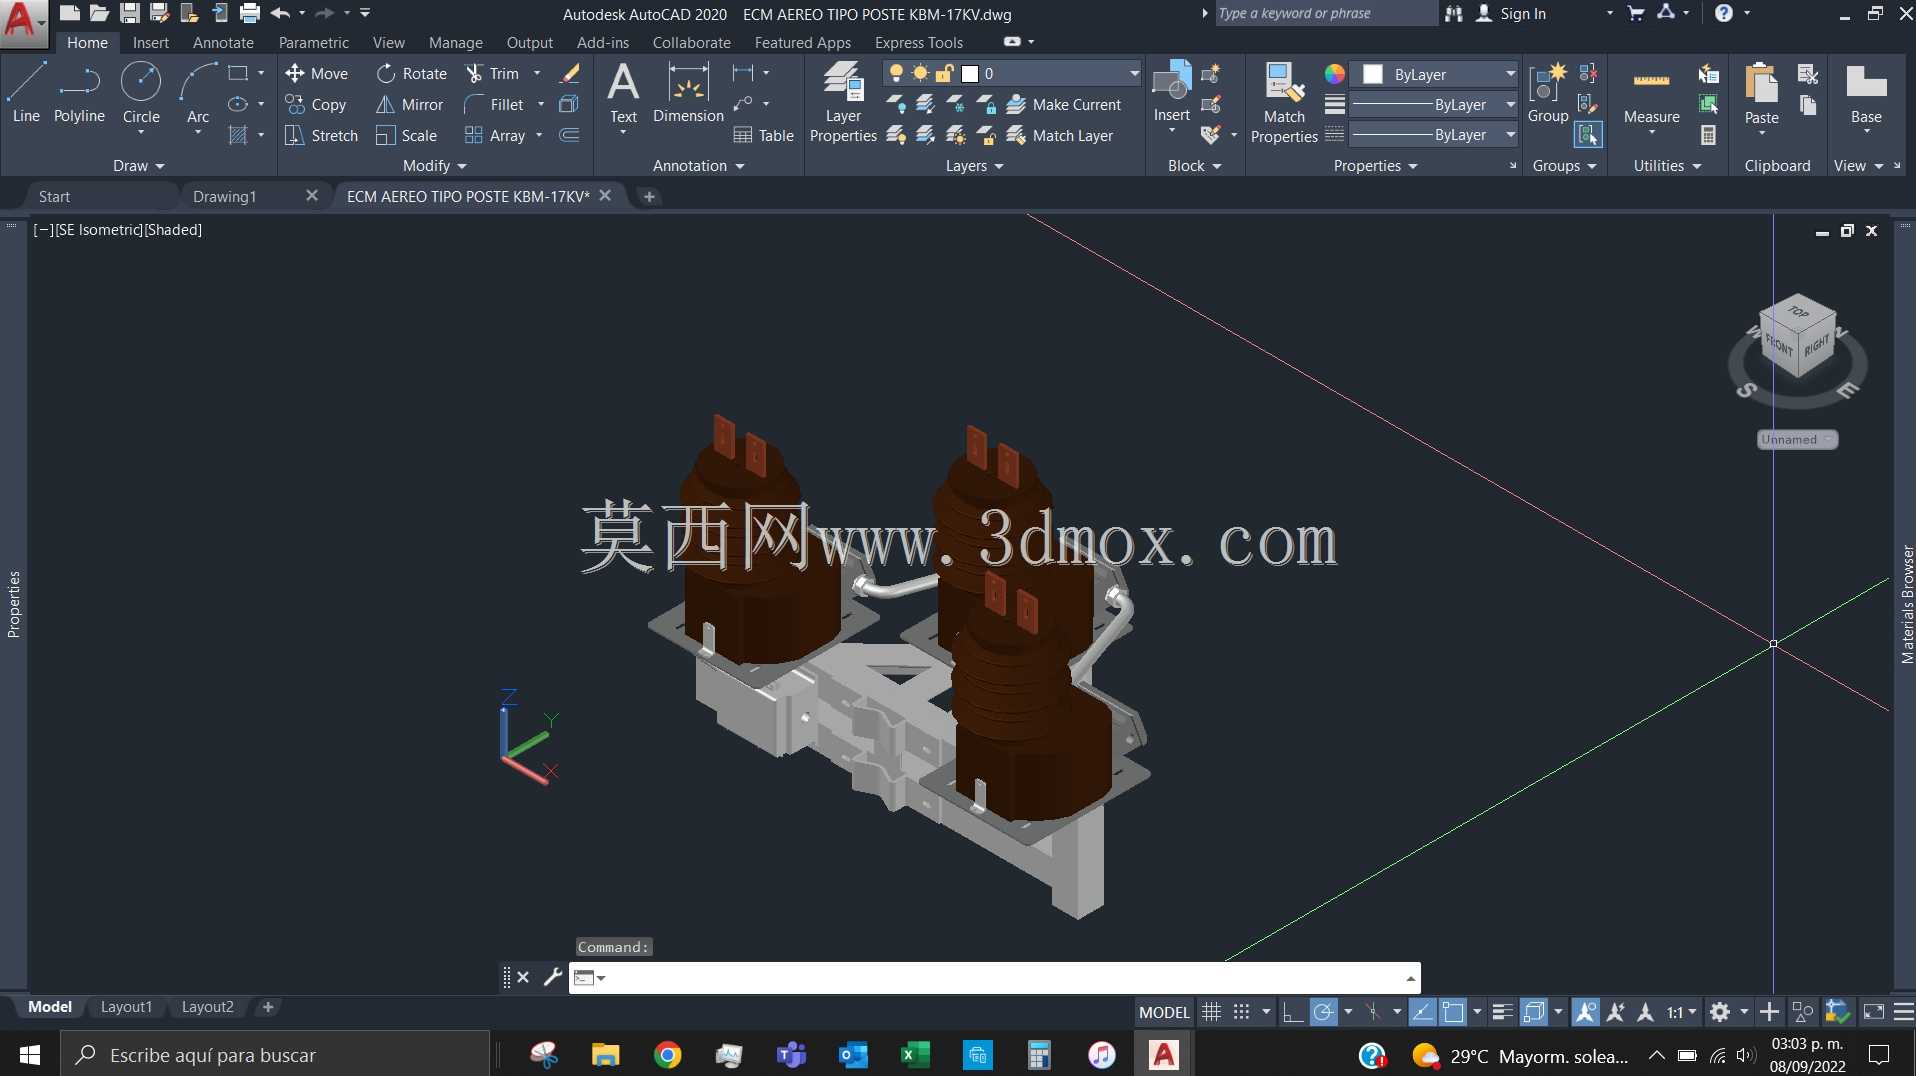Toggle drawing grid display in status bar
This screenshot has width=1916, height=1076.
coord(1211,1012)
